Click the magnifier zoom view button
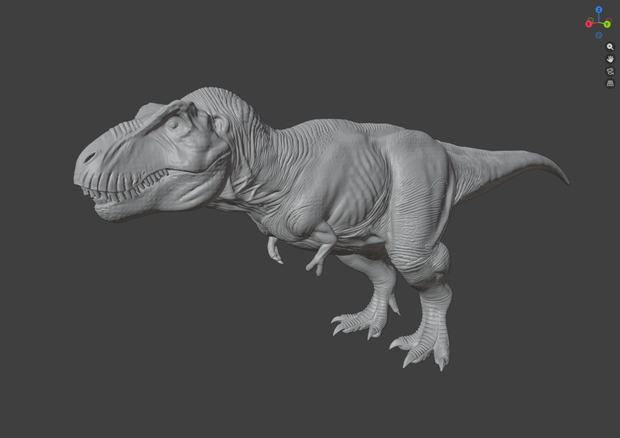620x438 pixels. pyautogui.click(x=610, y=47)
